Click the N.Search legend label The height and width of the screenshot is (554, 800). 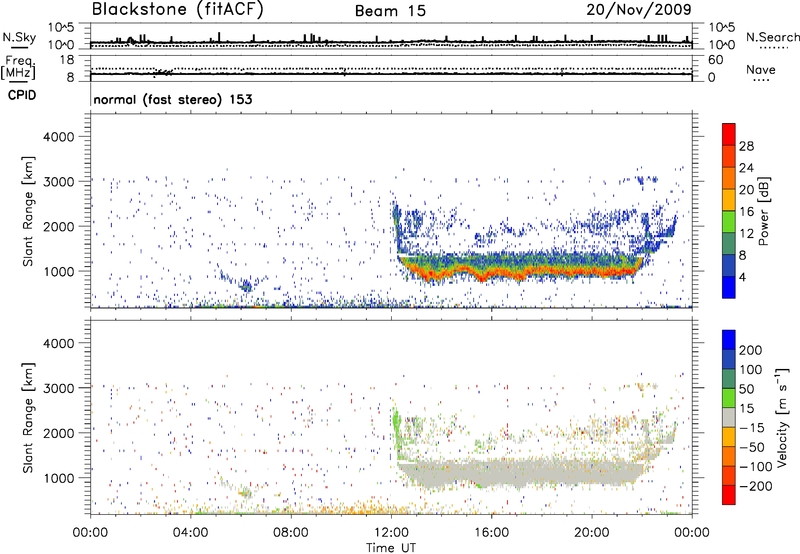tap(773, 37)
